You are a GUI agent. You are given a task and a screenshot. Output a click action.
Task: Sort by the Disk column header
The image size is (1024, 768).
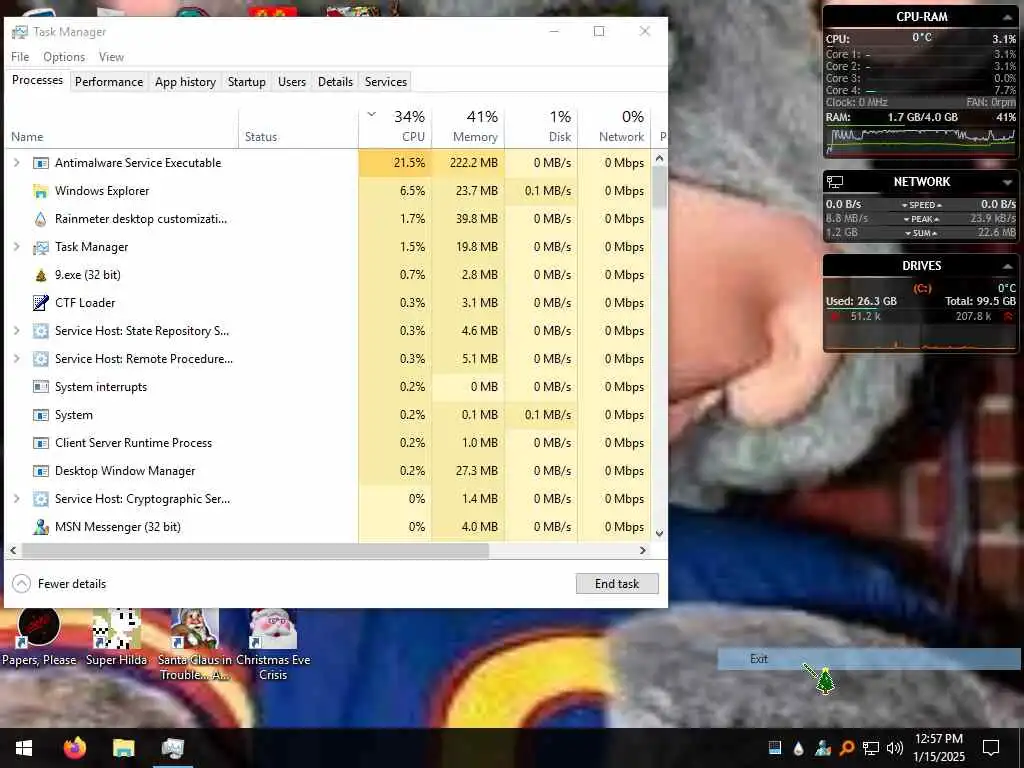click(x=541, y=126)
